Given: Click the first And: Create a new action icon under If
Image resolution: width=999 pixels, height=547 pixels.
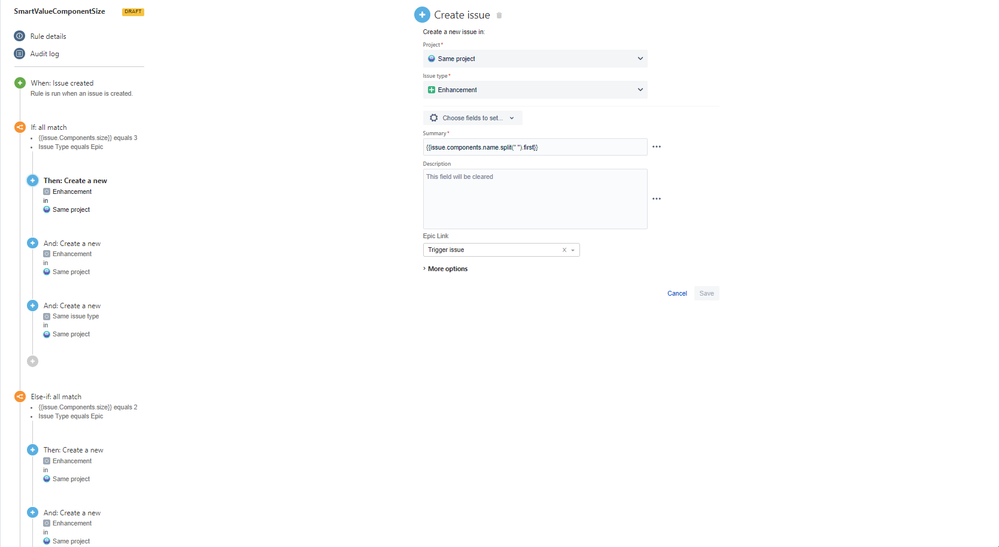Looking at the screenshot, I should tap(32, 243).
